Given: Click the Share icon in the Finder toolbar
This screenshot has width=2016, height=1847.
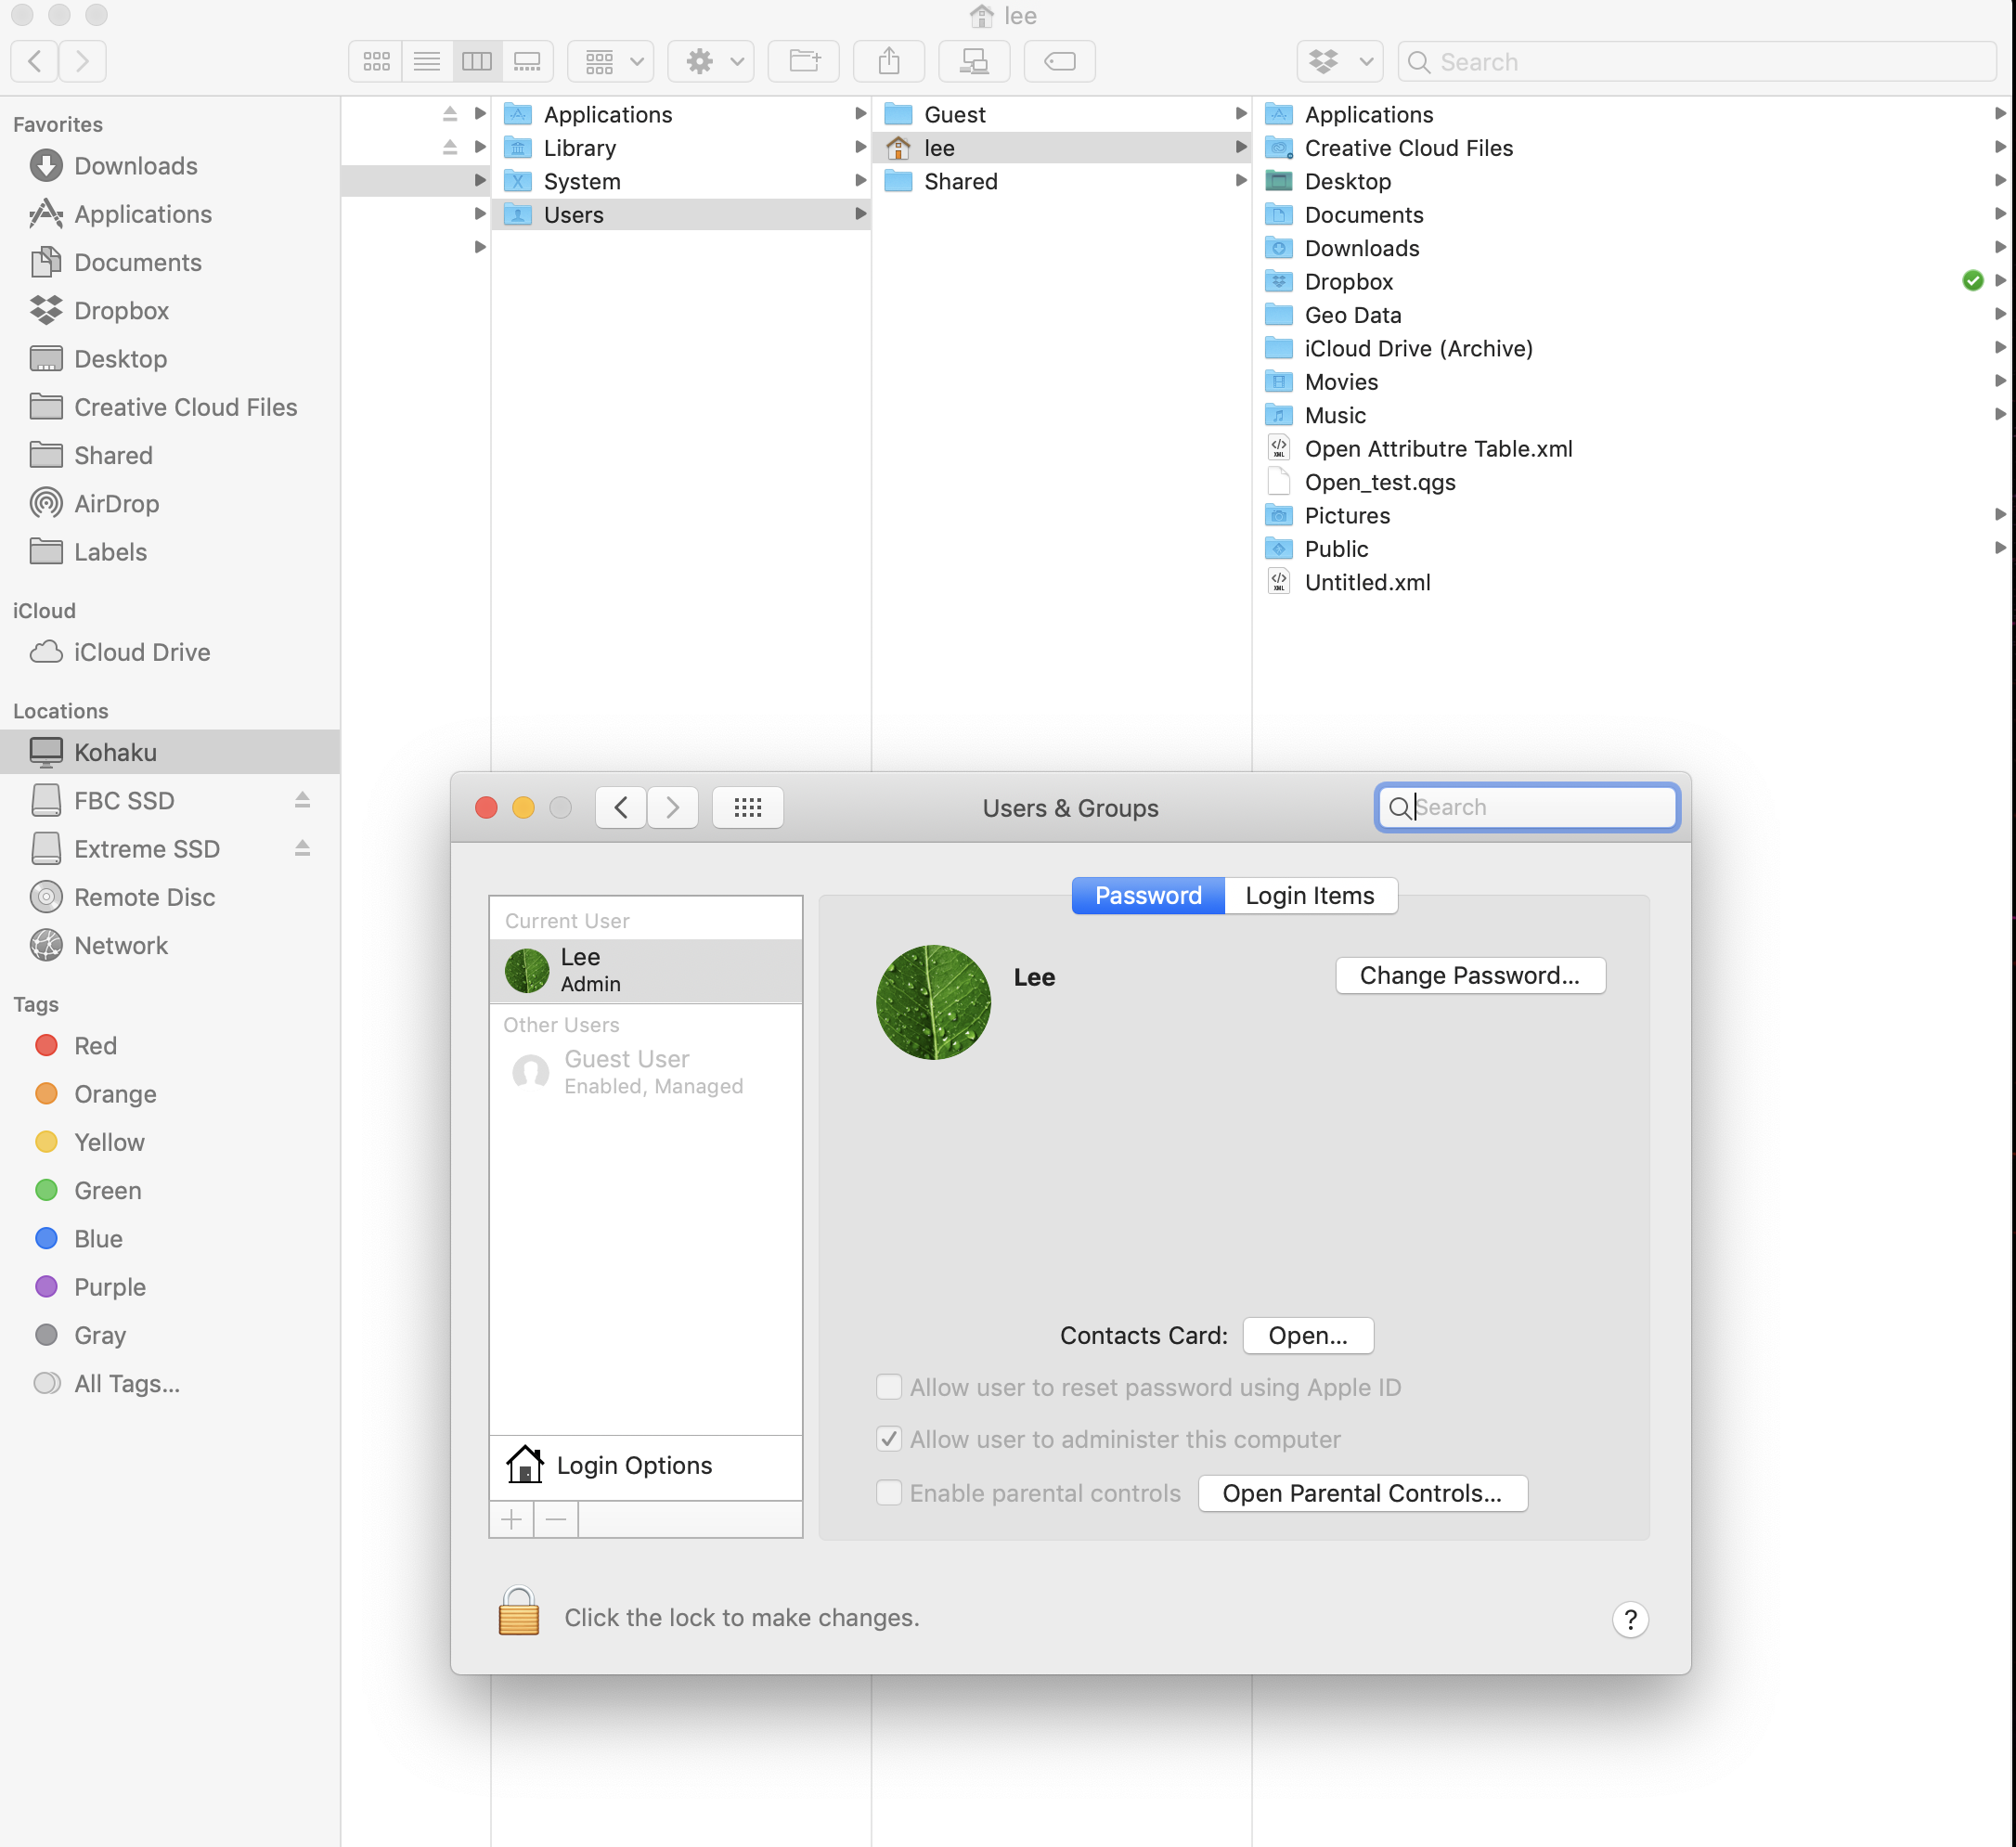Looking at the screenshot, I should pyautogui.click(x=888, y=61).
